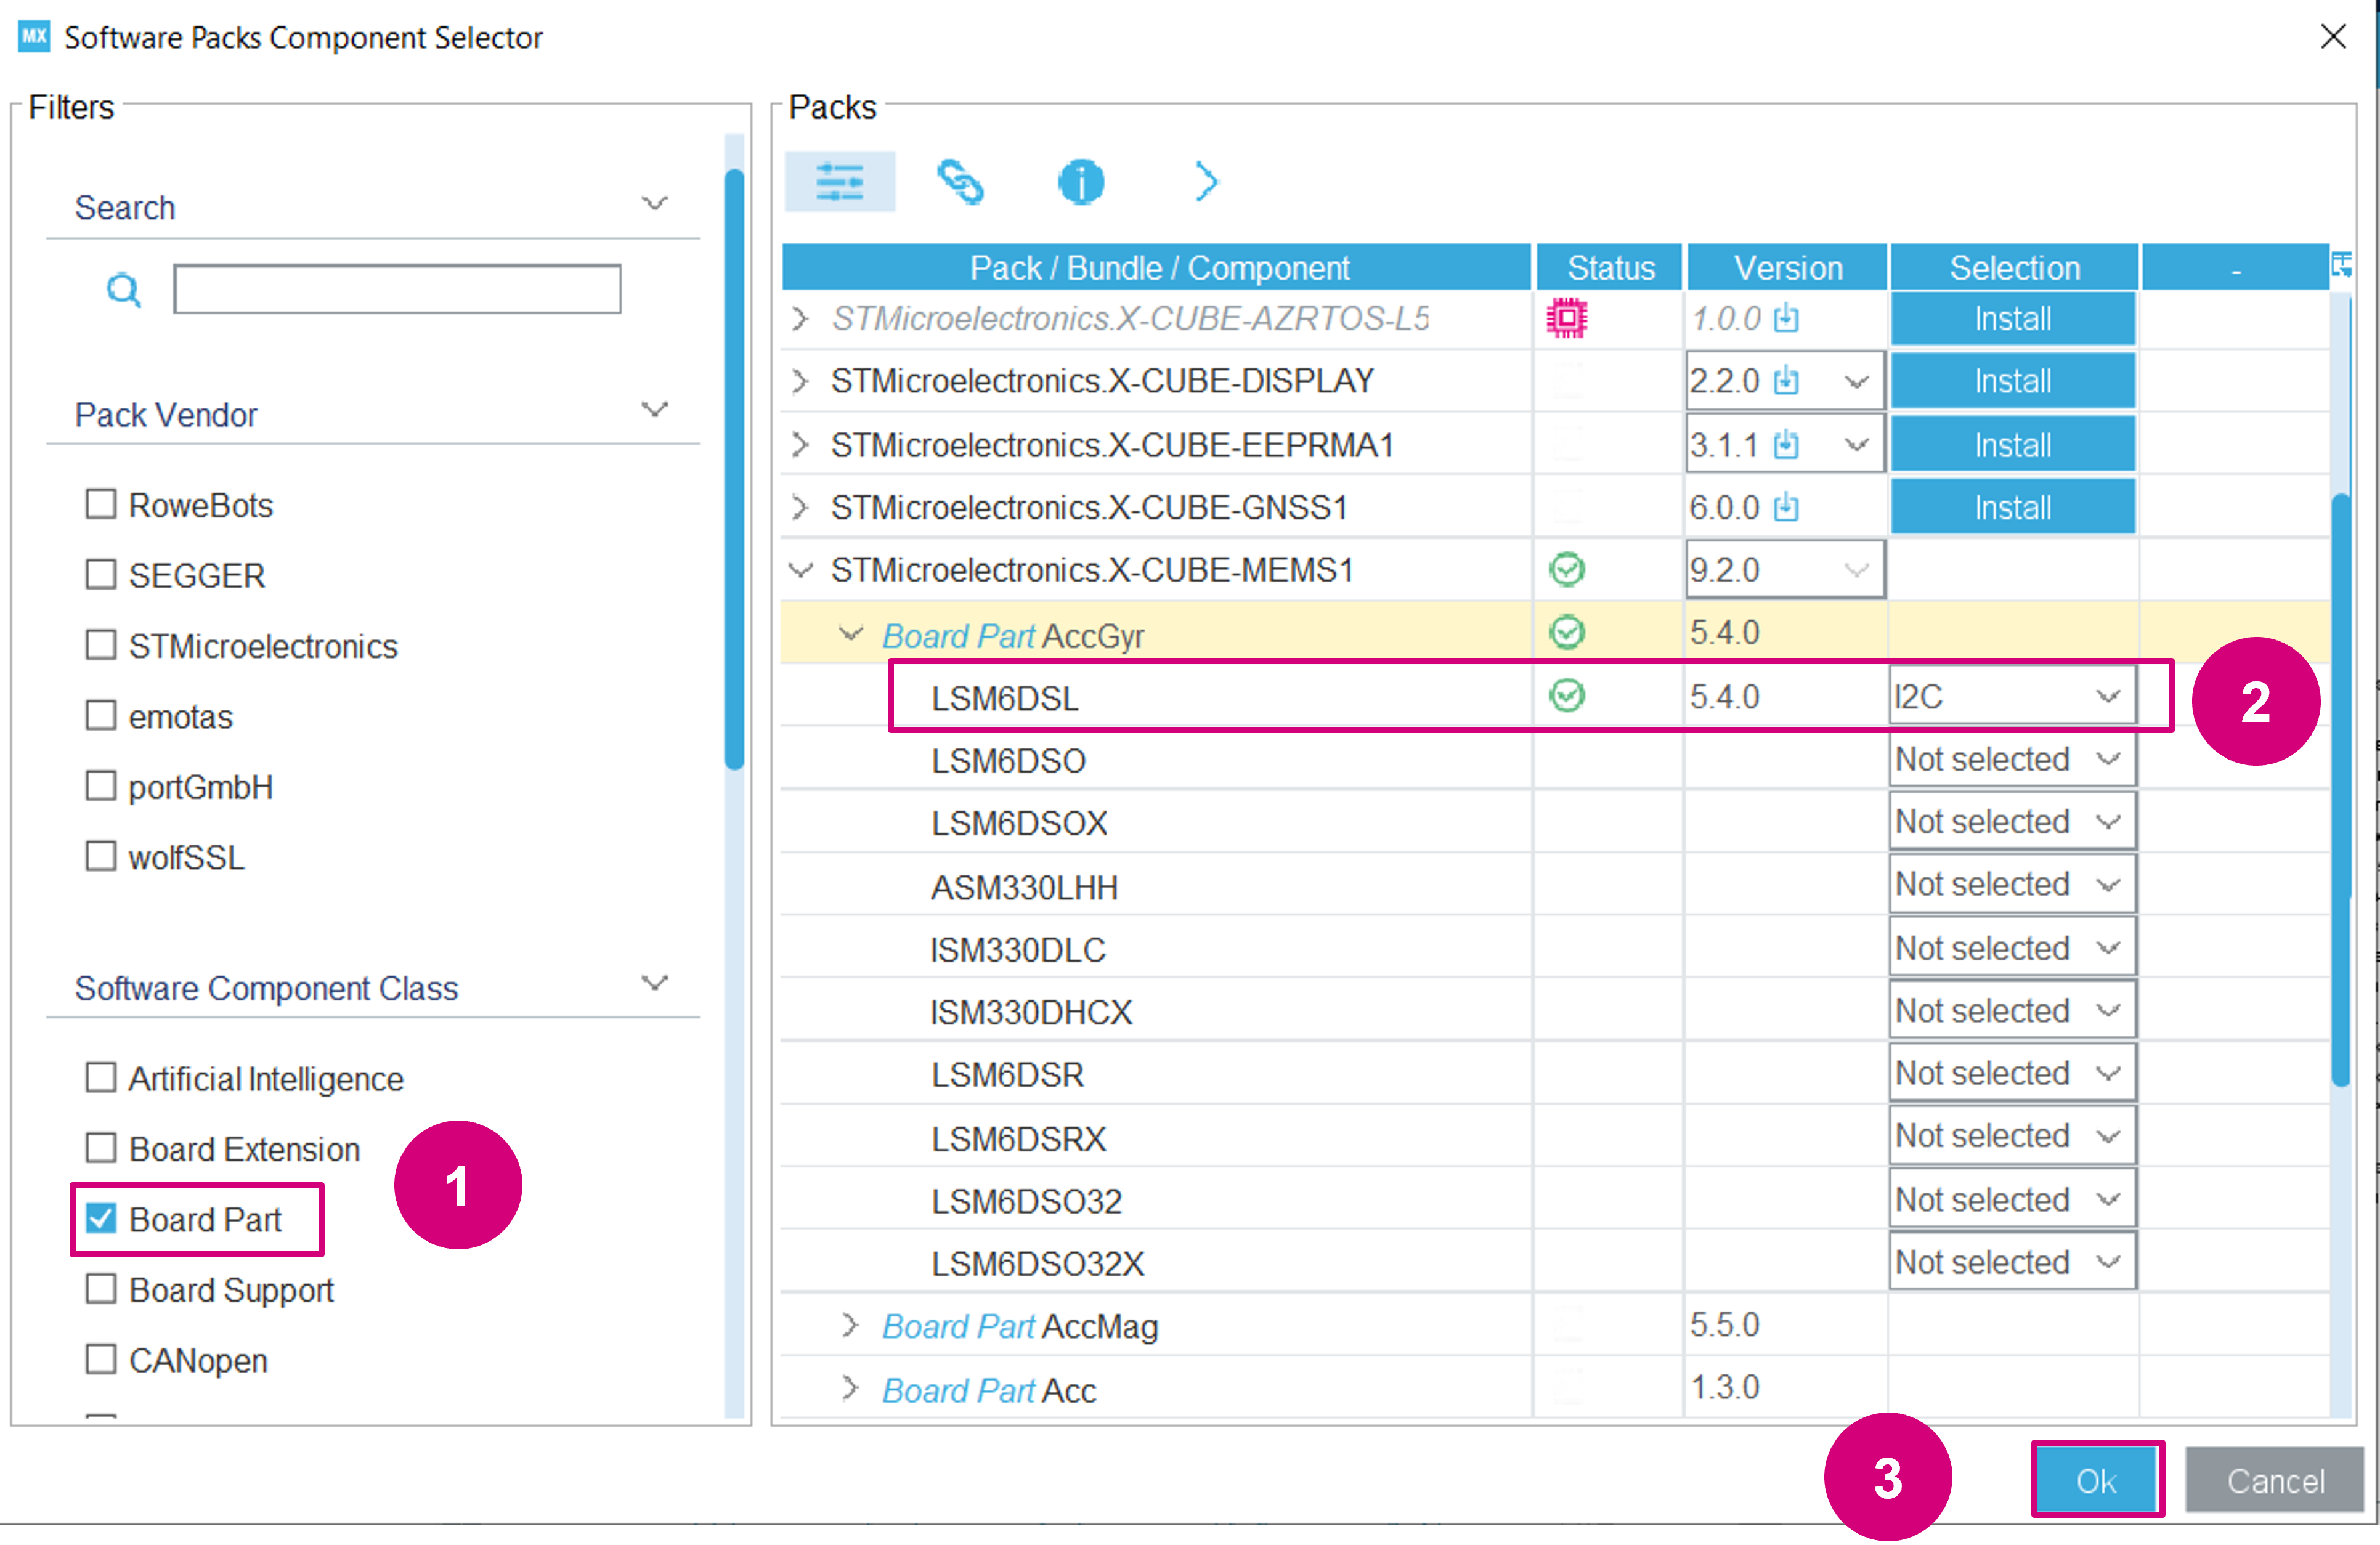Sort by the Pack / Bundle / Component header
Viewport: 2380px width, 1545px height.
point(1158,267)
